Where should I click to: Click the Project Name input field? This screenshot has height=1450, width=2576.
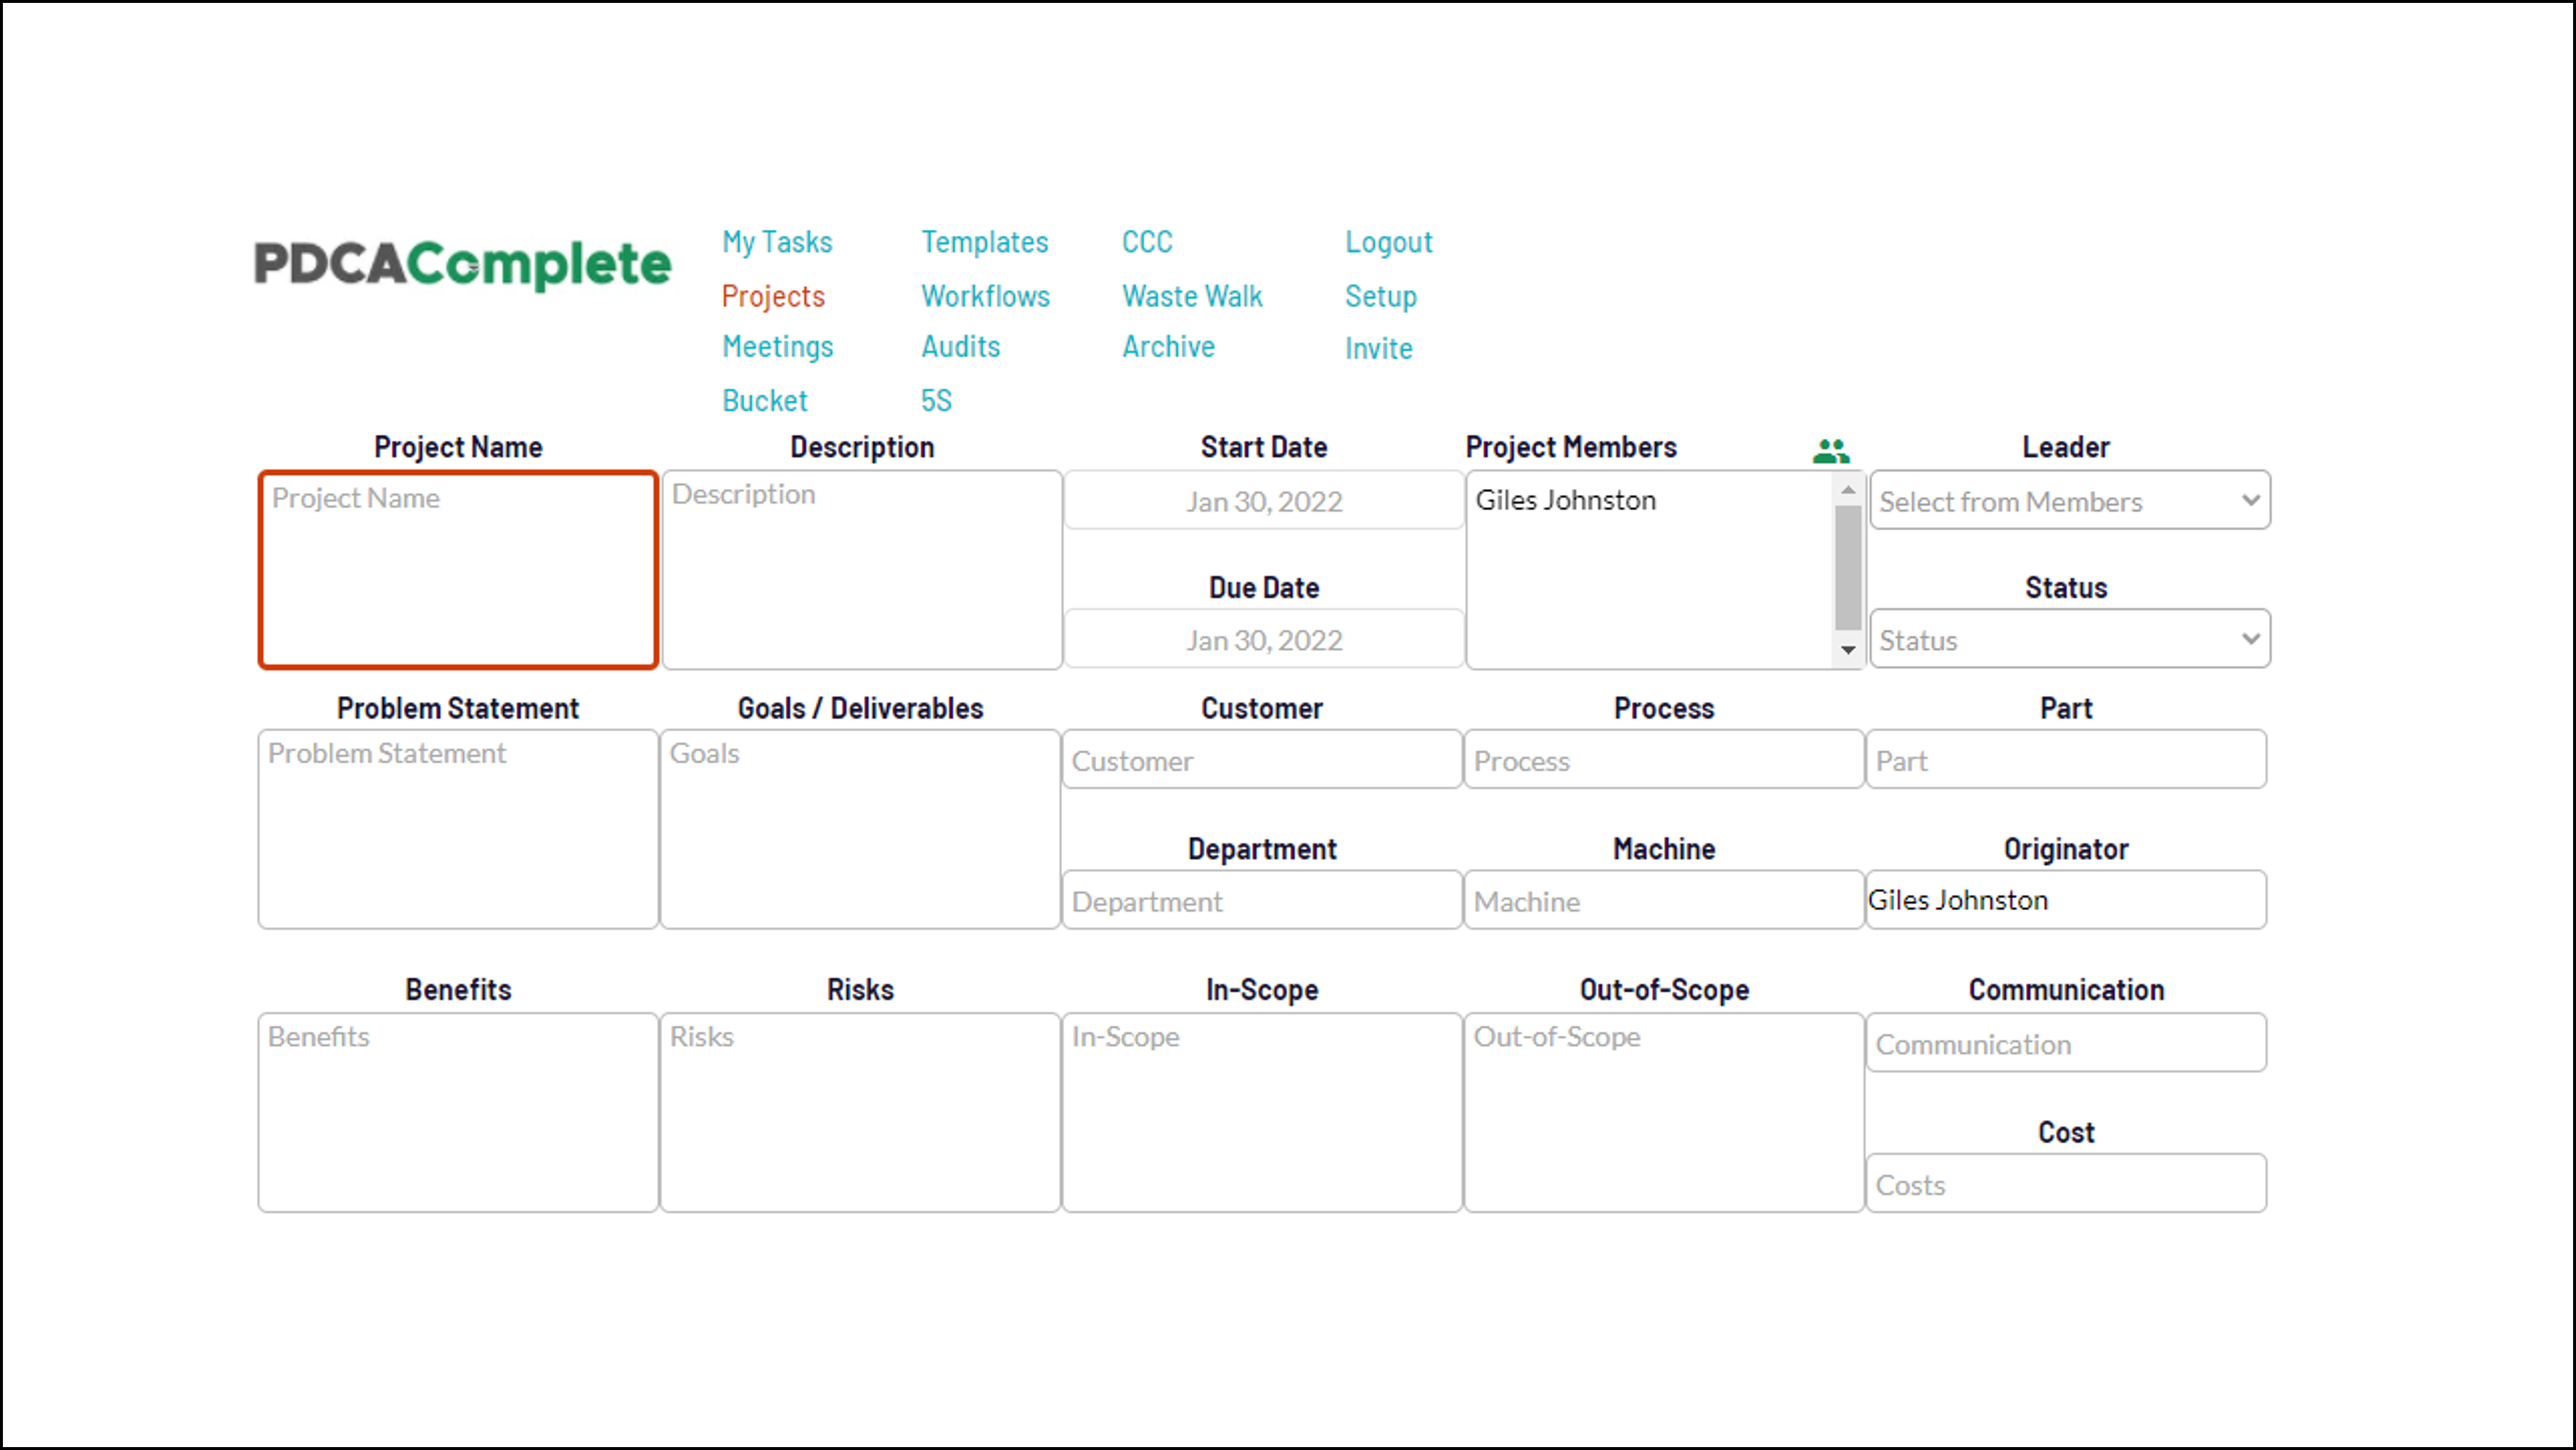(457, 566)
